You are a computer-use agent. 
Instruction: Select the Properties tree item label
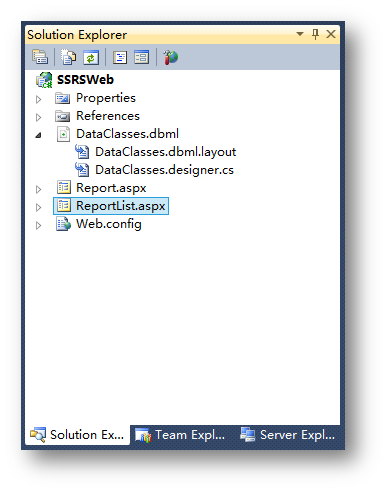(x=106, y=98)
